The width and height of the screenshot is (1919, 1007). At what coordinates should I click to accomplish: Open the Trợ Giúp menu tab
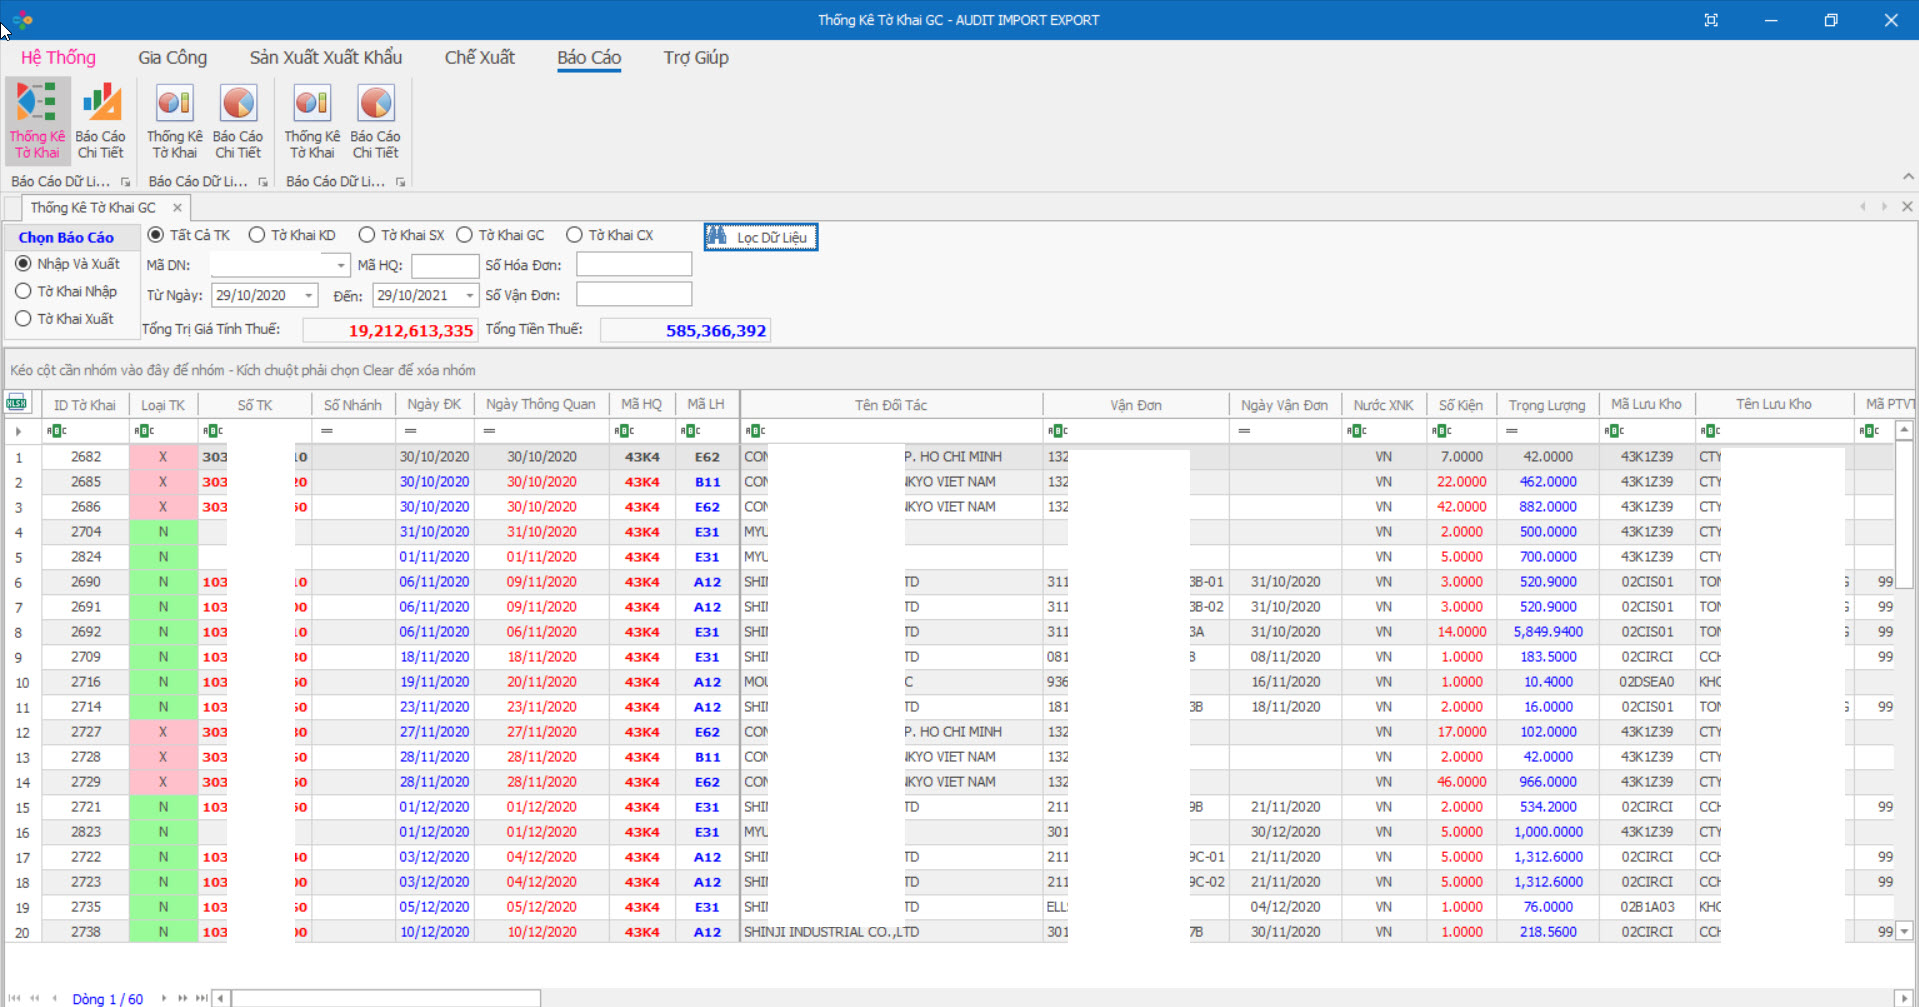[695, 58]
